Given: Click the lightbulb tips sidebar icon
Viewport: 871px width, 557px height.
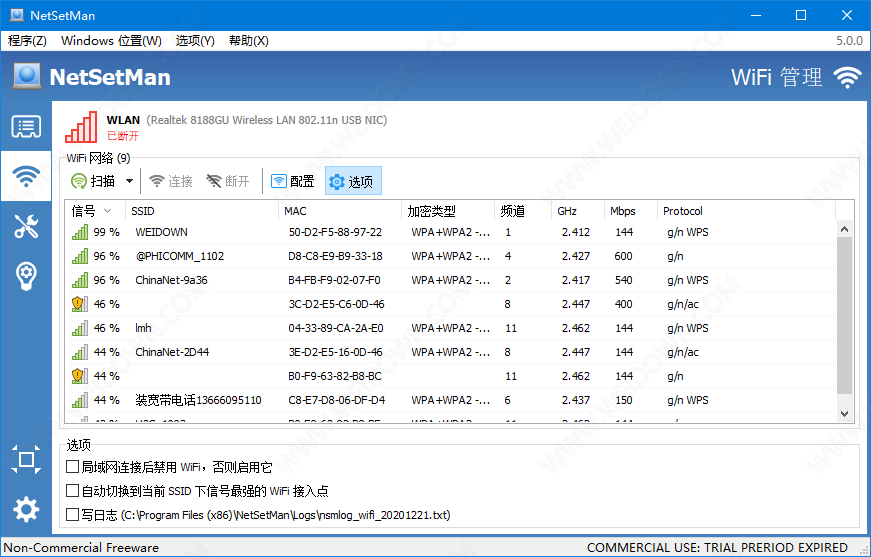Looking at the screenshot, I should 26,276.
